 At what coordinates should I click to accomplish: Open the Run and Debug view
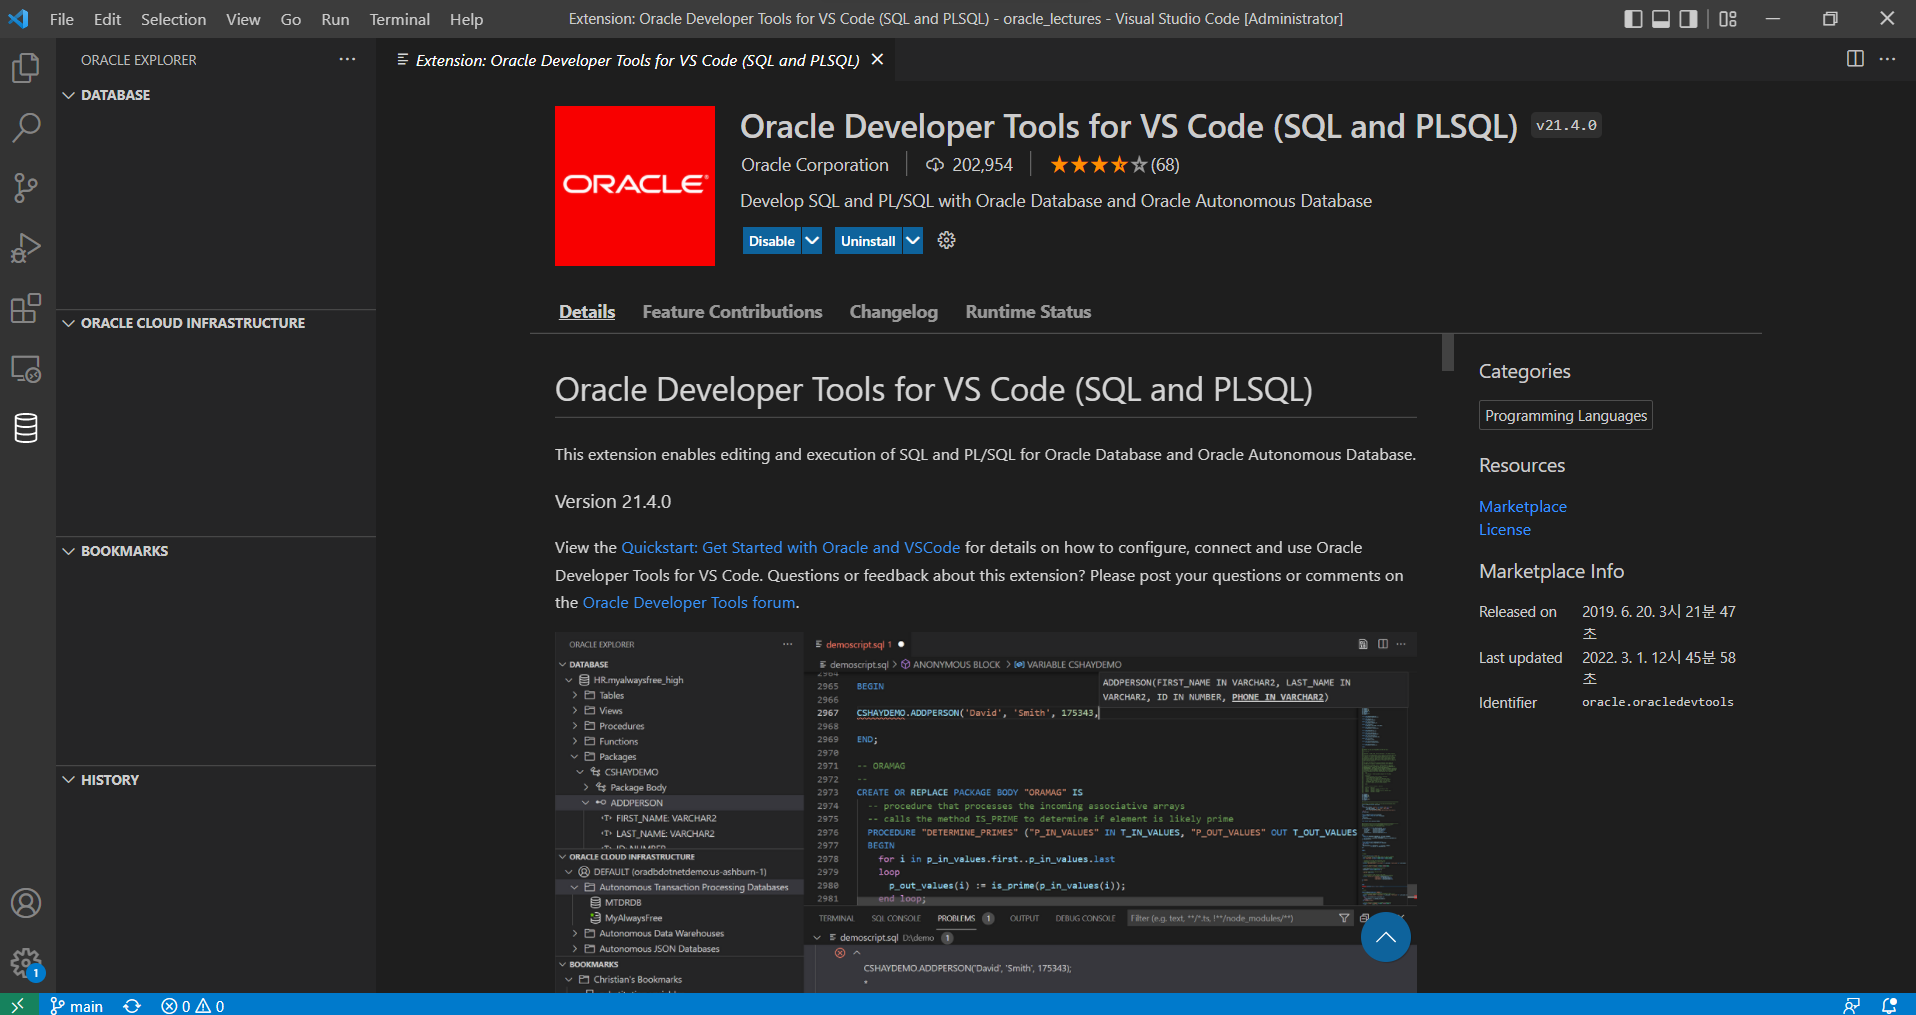point(26,248)
